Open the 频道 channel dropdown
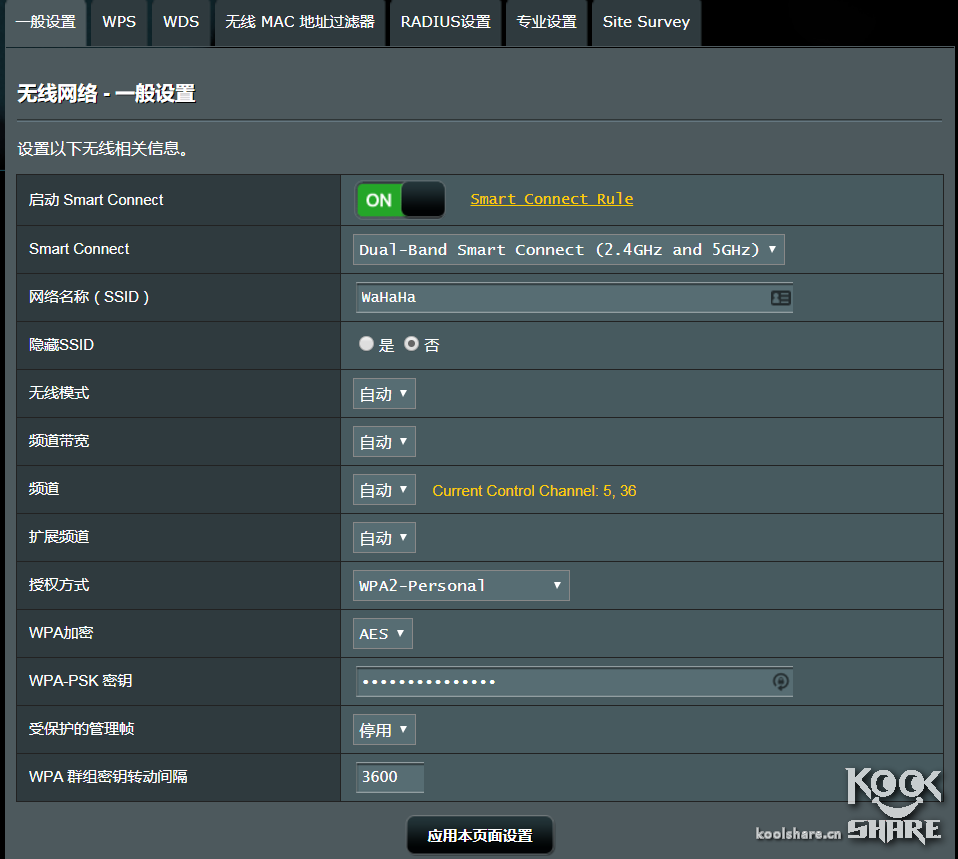Image resolution: width=958 pixels, height=859 pixels. tap(384, 490)
